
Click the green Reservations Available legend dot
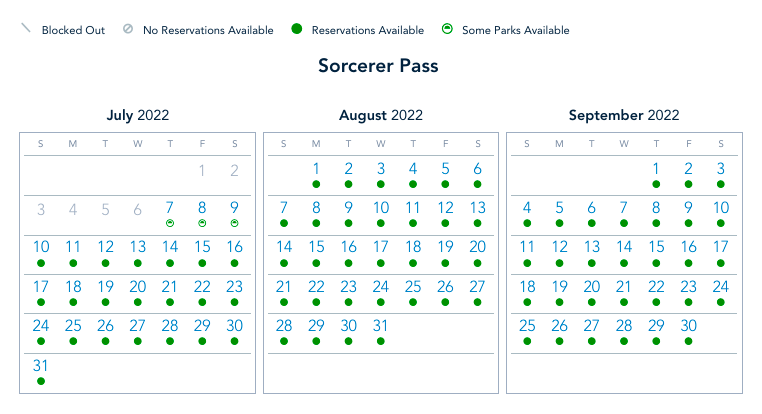pyautogui.click(x=296, y=30)
